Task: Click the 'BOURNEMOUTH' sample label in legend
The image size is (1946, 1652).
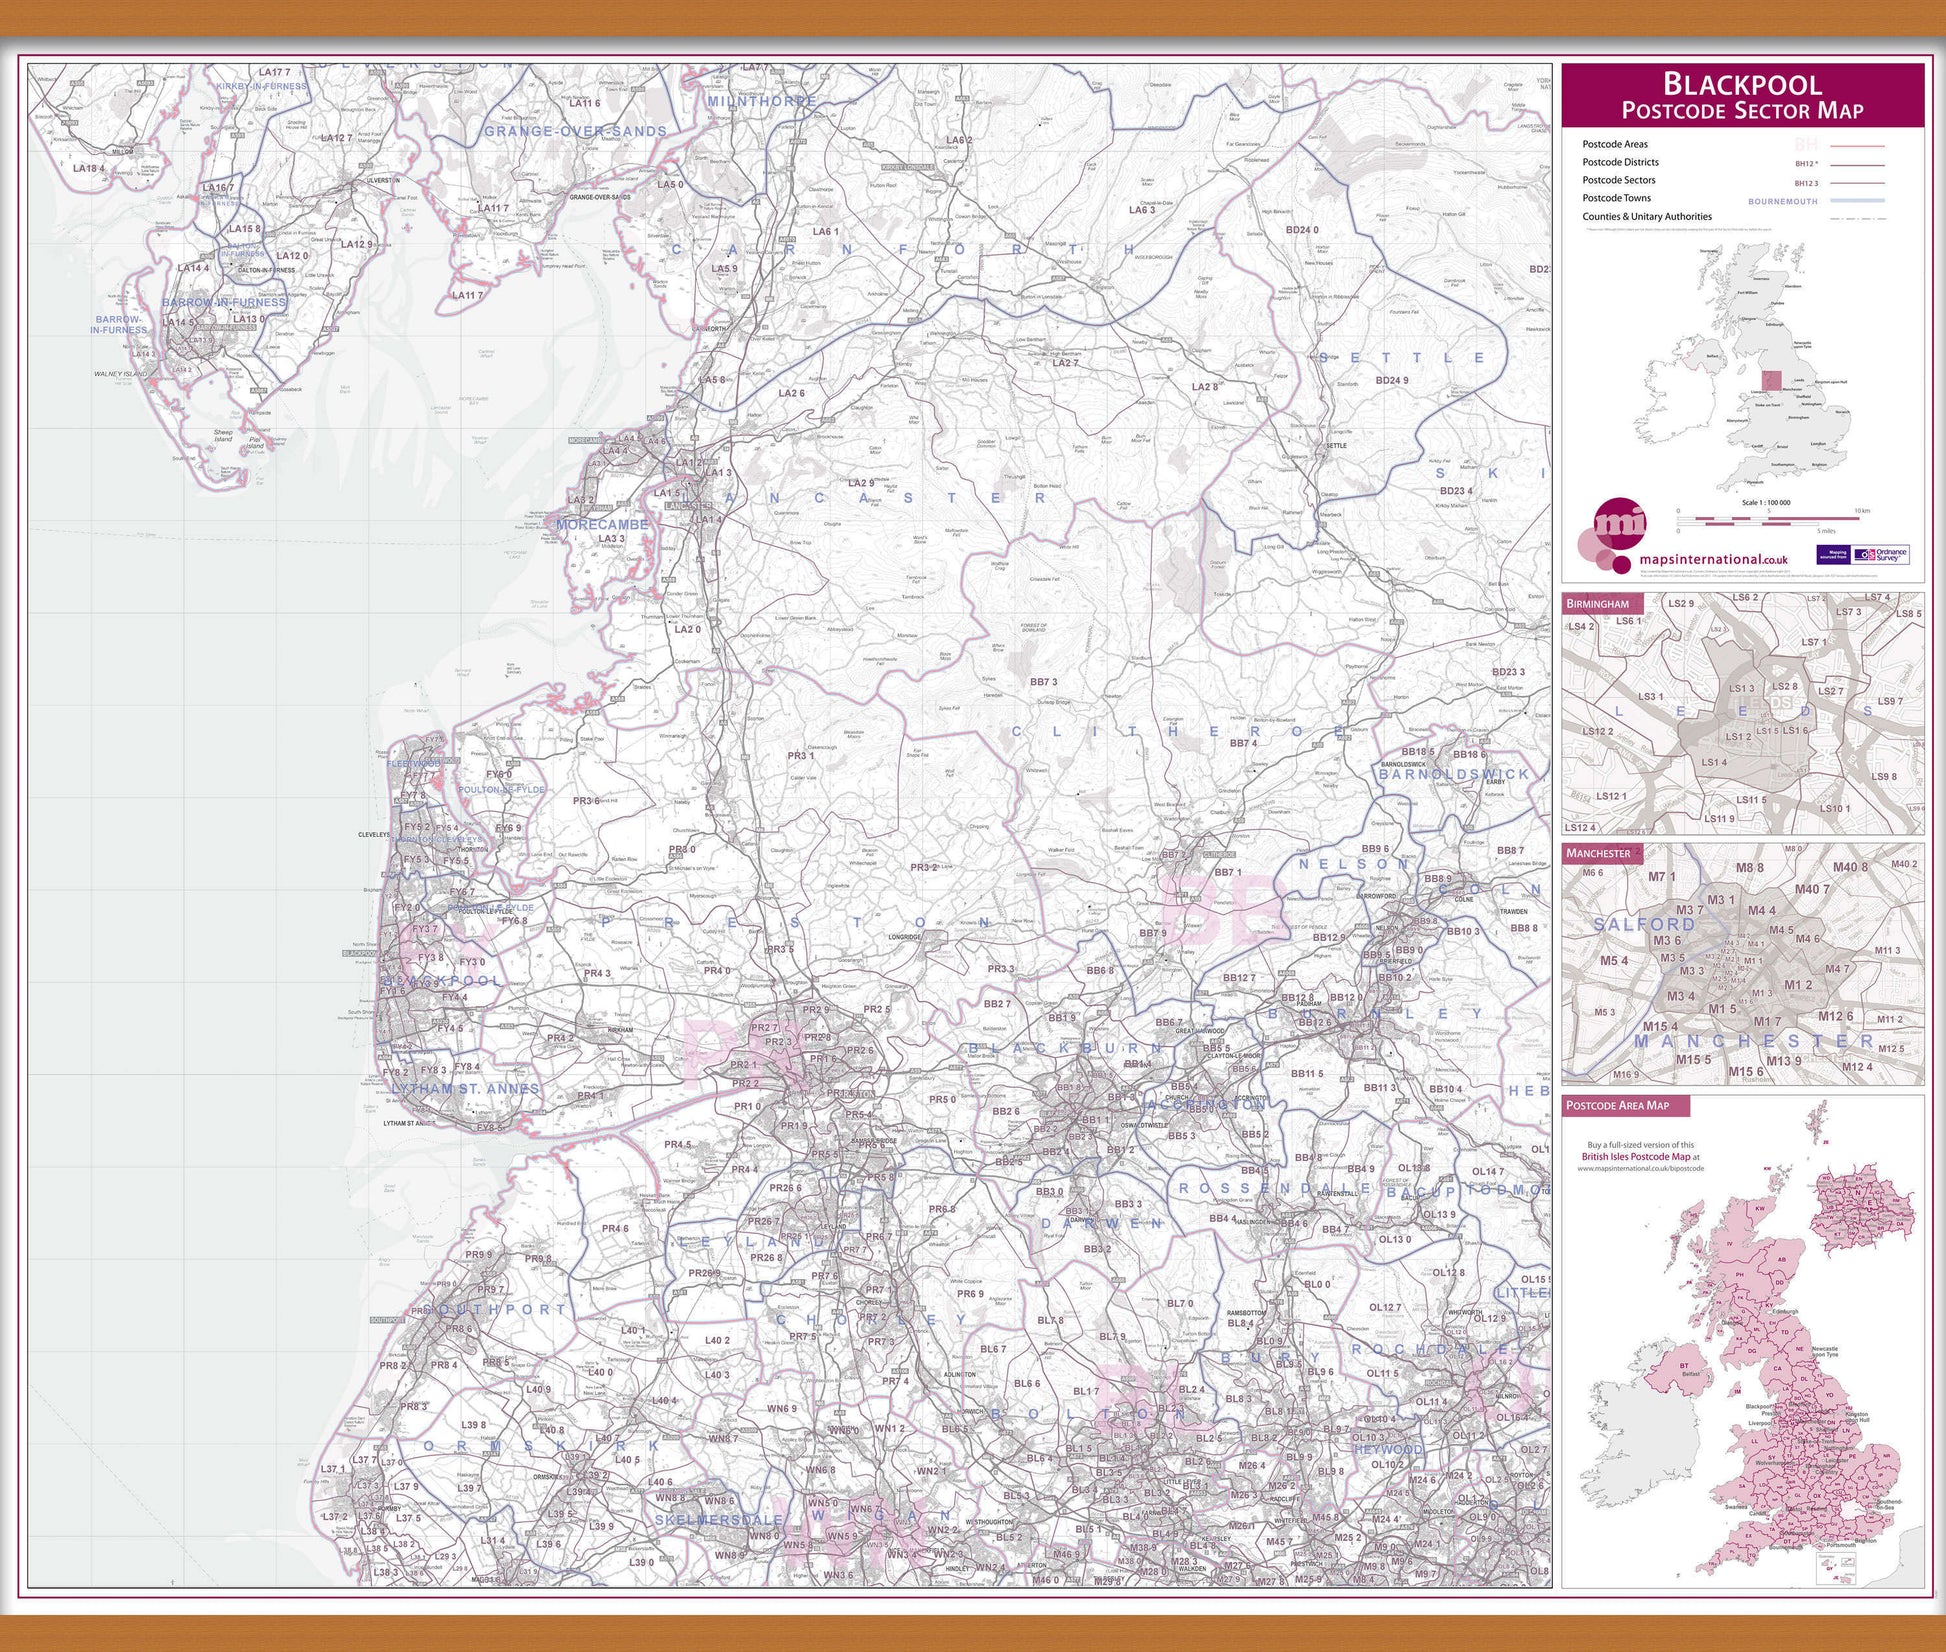Action: (x=1782, y=202)
